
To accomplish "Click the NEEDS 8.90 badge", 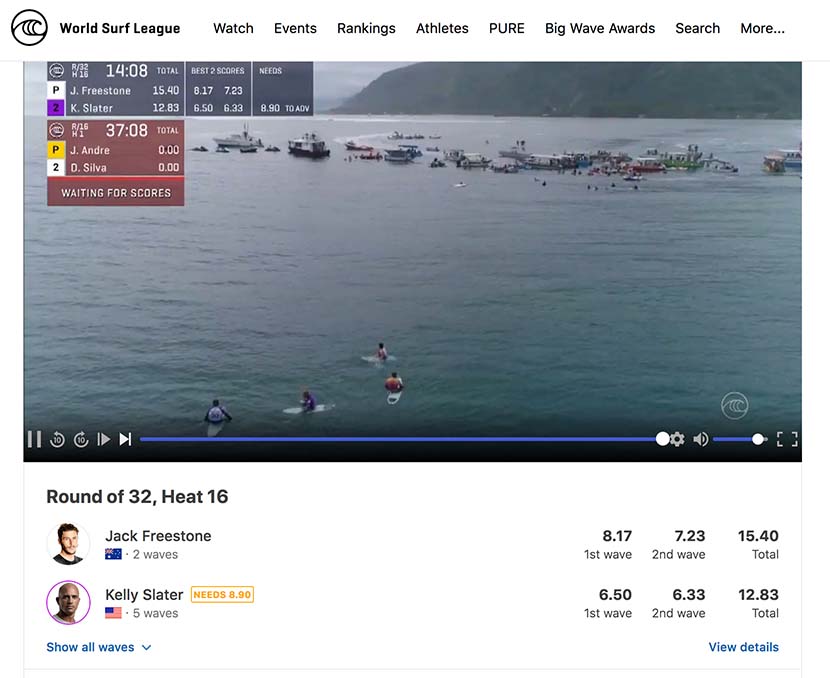I will point(222,594).
